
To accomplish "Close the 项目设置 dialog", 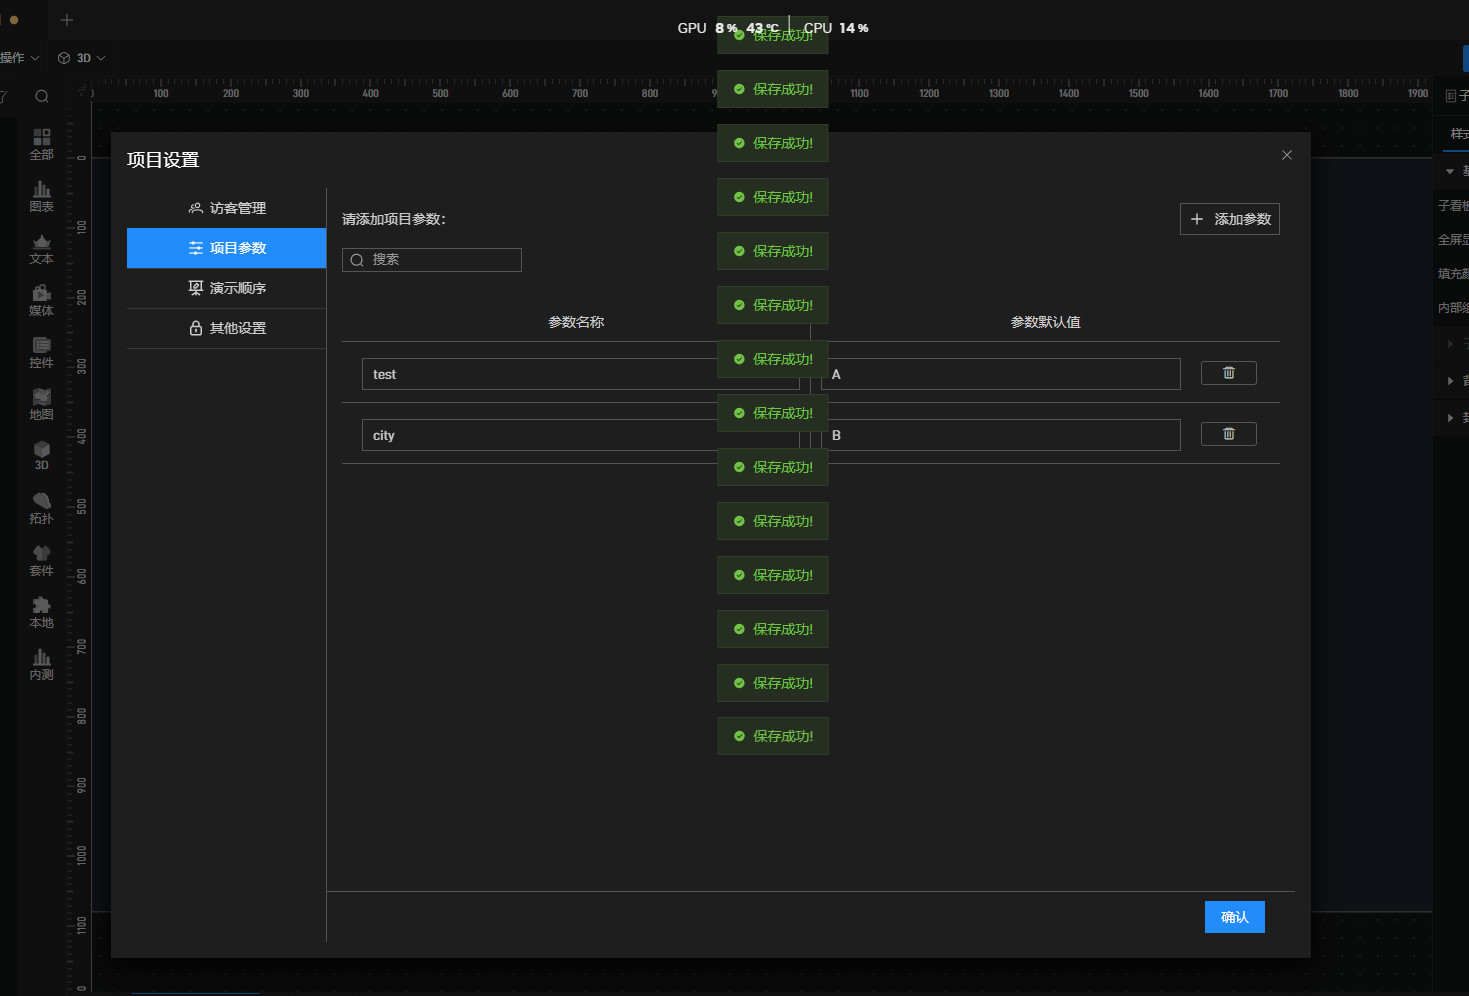I will coord(1286,155).
